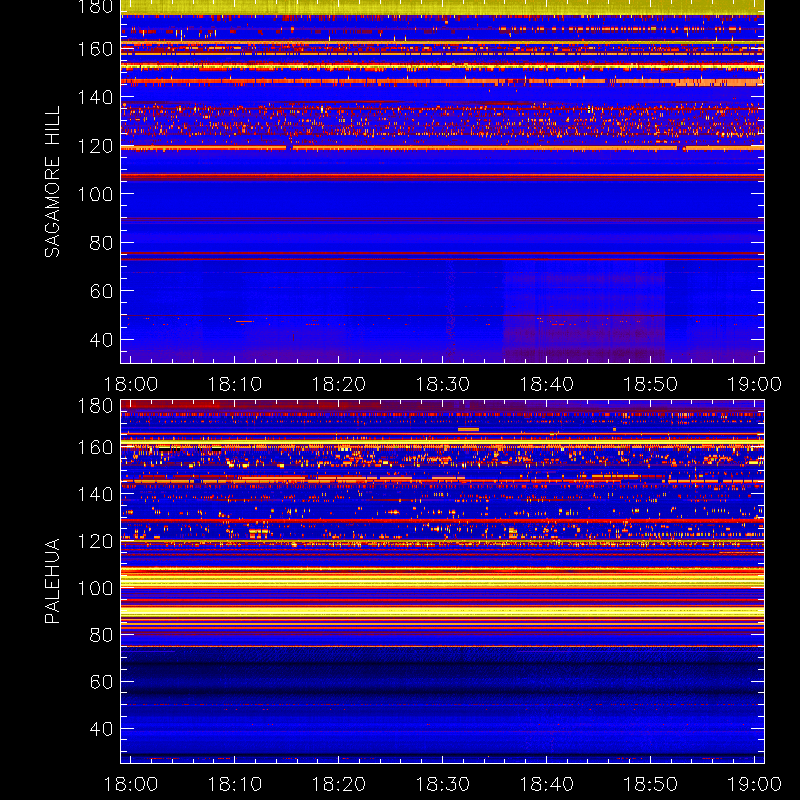
Task: Choose 100 frequency label on Palehua axis
Action: (x=95, y=588)
